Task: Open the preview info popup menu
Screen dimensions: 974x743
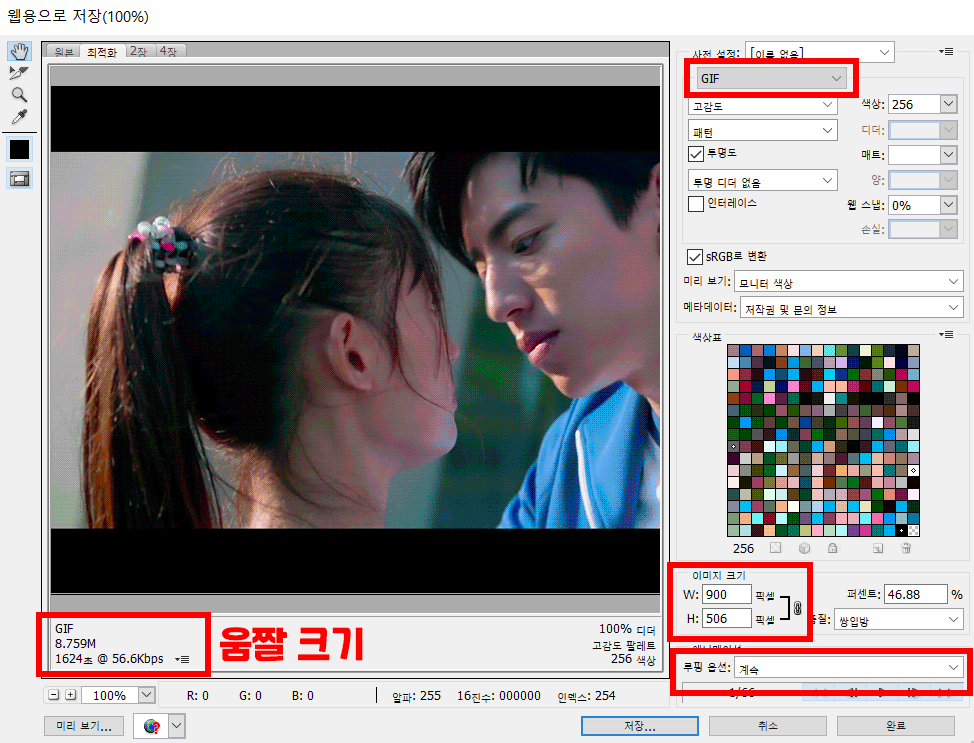Action: (x=182, y=659)
